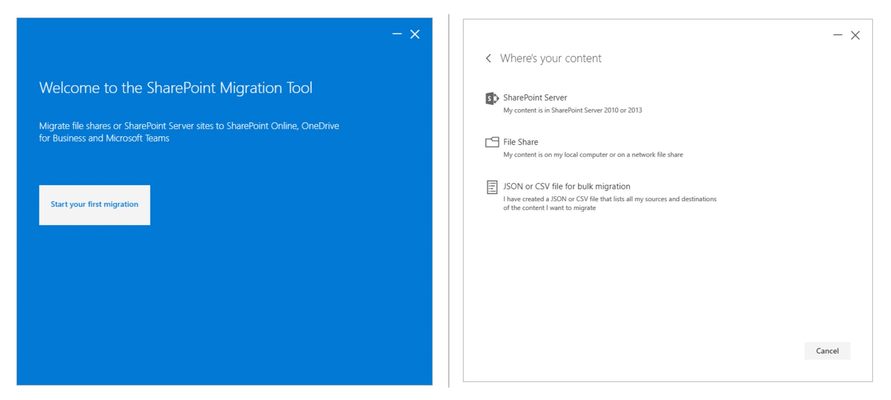
Task: Click the local computer or network file share description
Action: [x=593, y=155]
